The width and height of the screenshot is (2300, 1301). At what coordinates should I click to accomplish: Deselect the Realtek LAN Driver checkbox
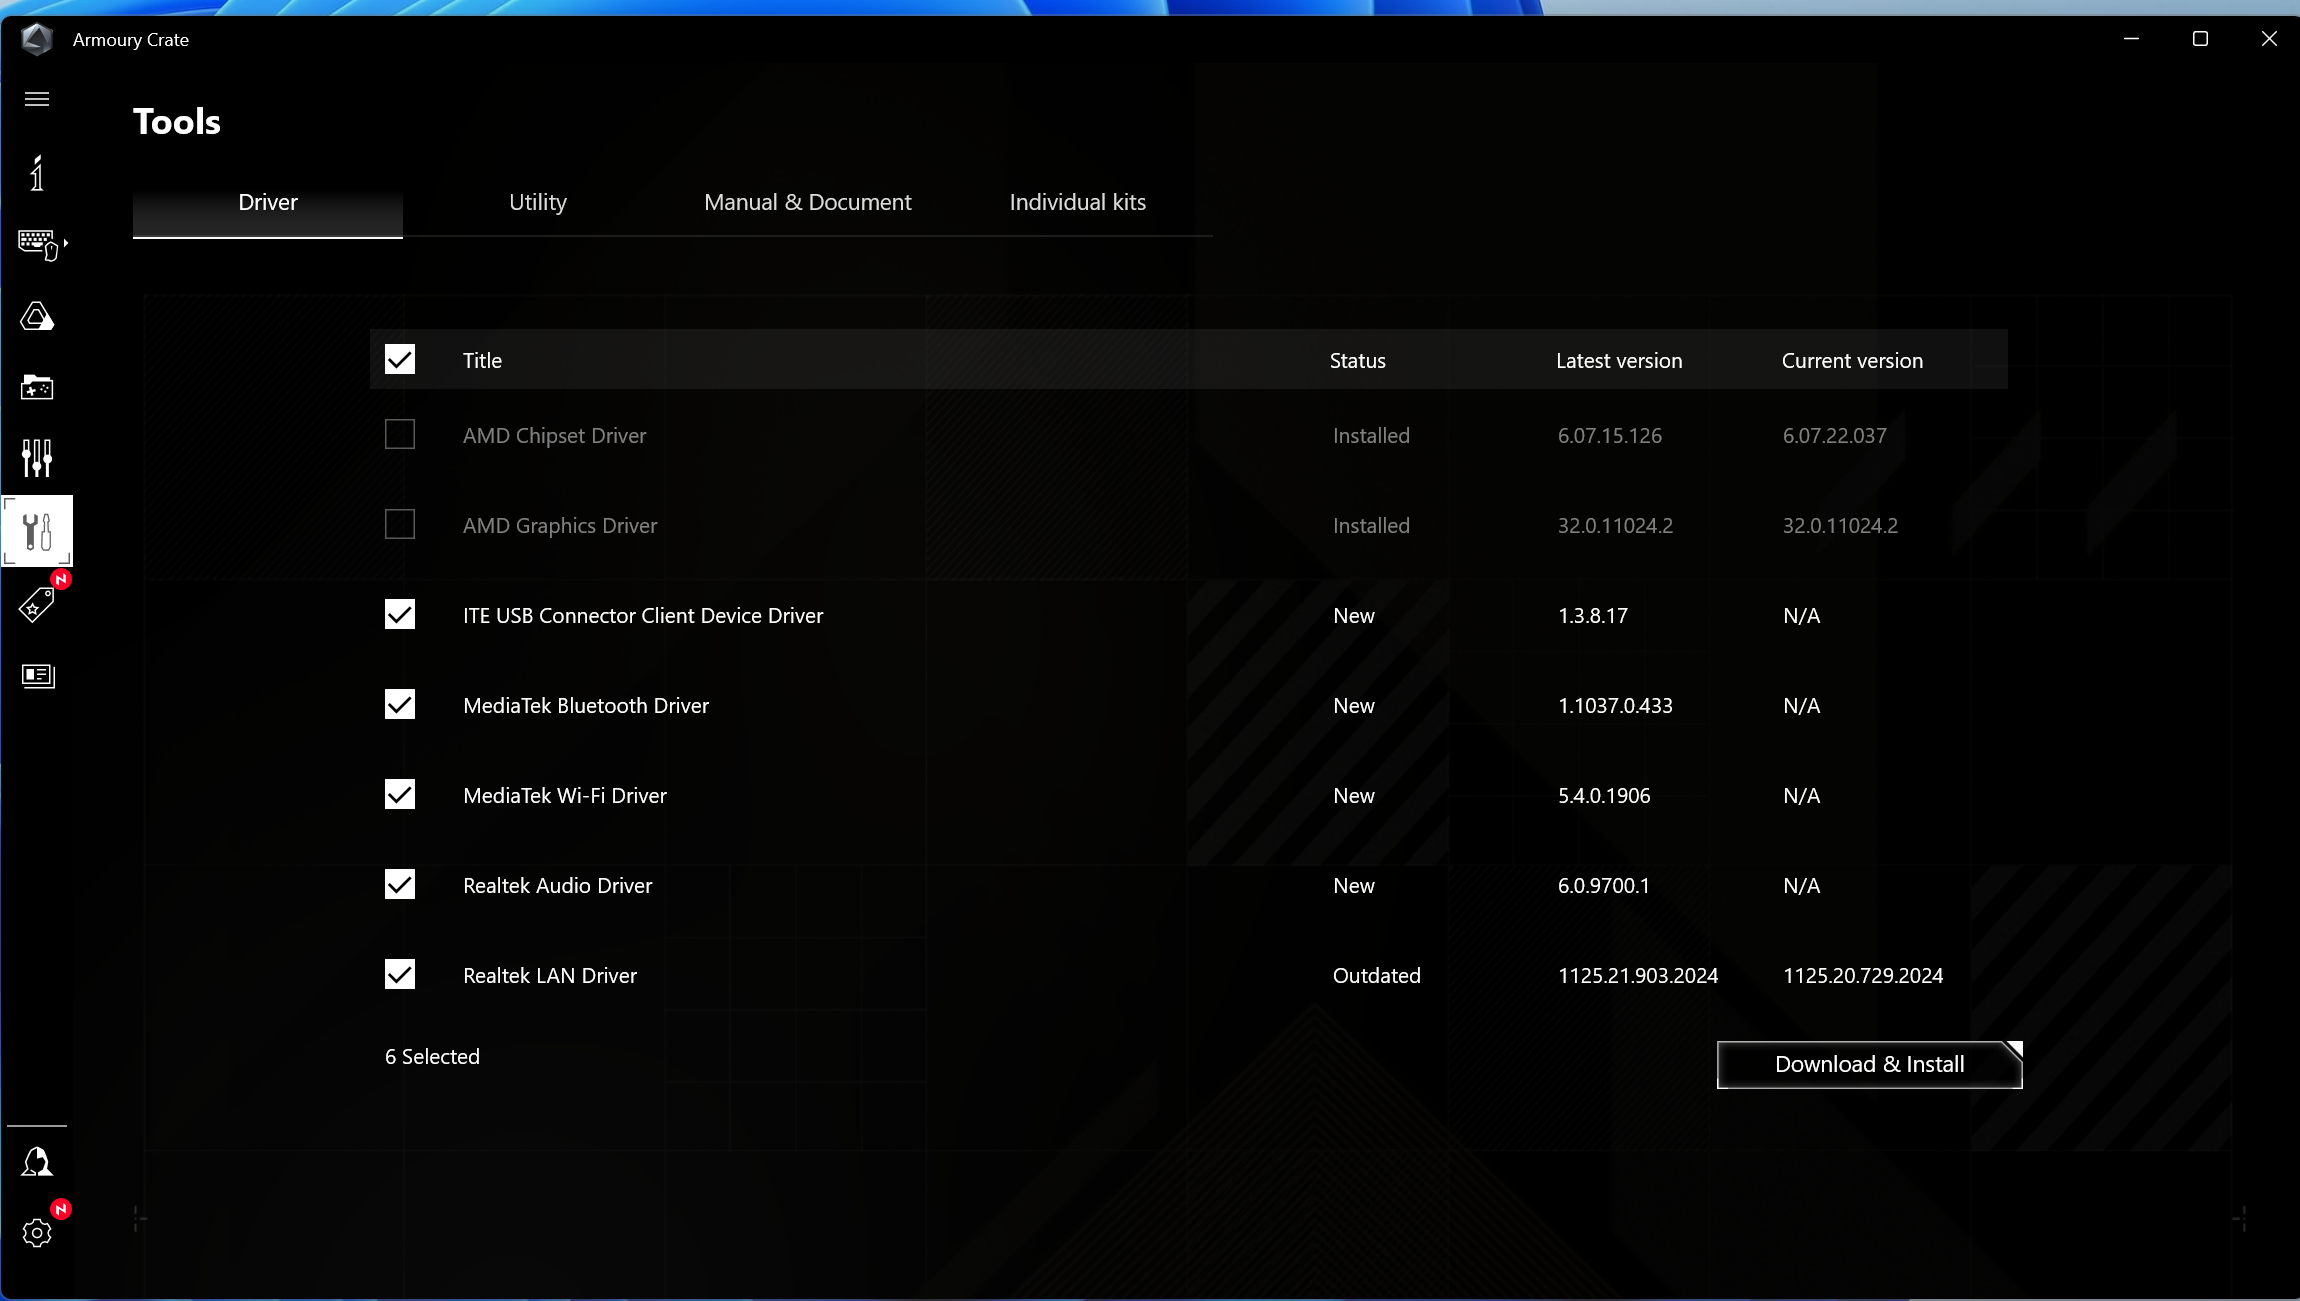(400, 975)
